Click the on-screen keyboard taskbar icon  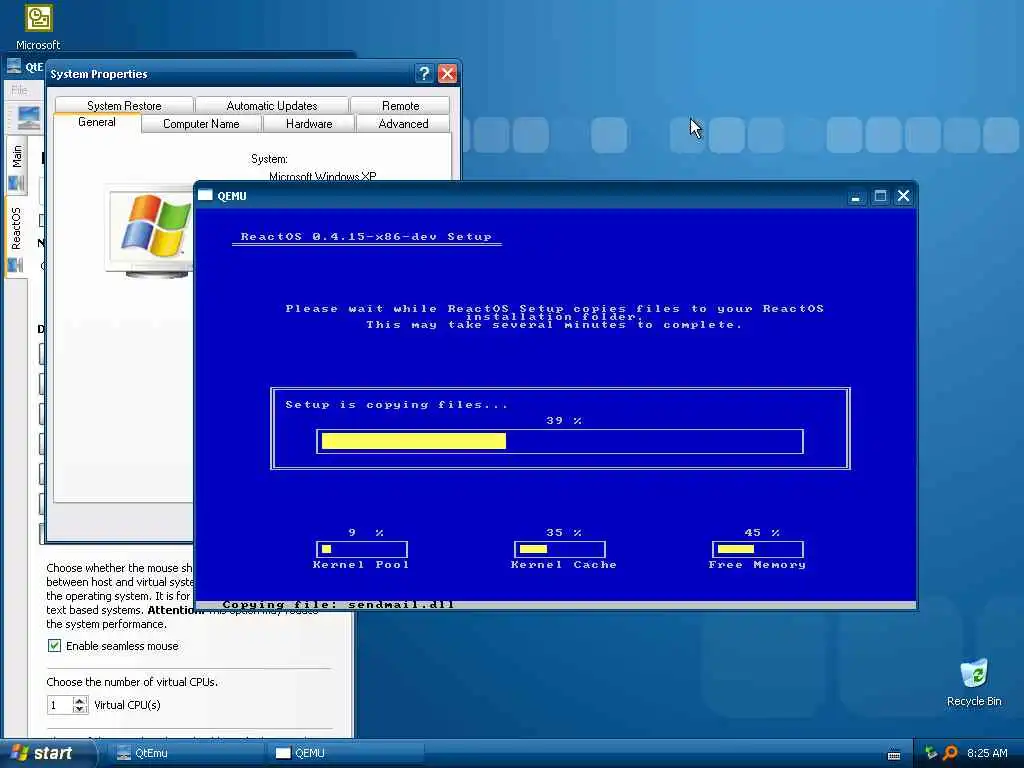[x=894, y=755]
